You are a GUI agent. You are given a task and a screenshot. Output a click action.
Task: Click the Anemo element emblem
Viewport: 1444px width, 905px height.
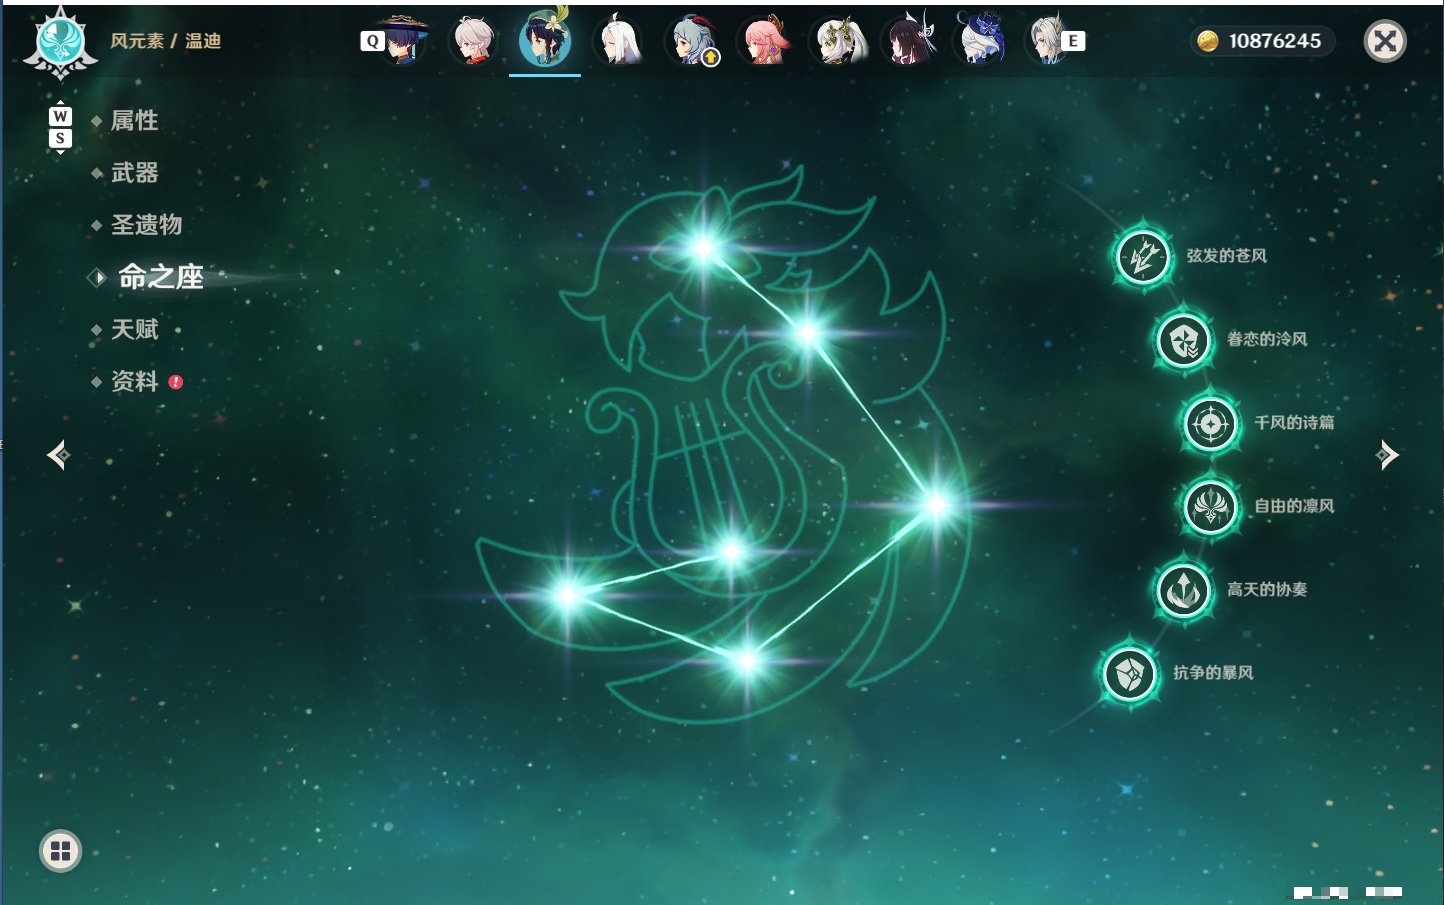tap(60, 43)
